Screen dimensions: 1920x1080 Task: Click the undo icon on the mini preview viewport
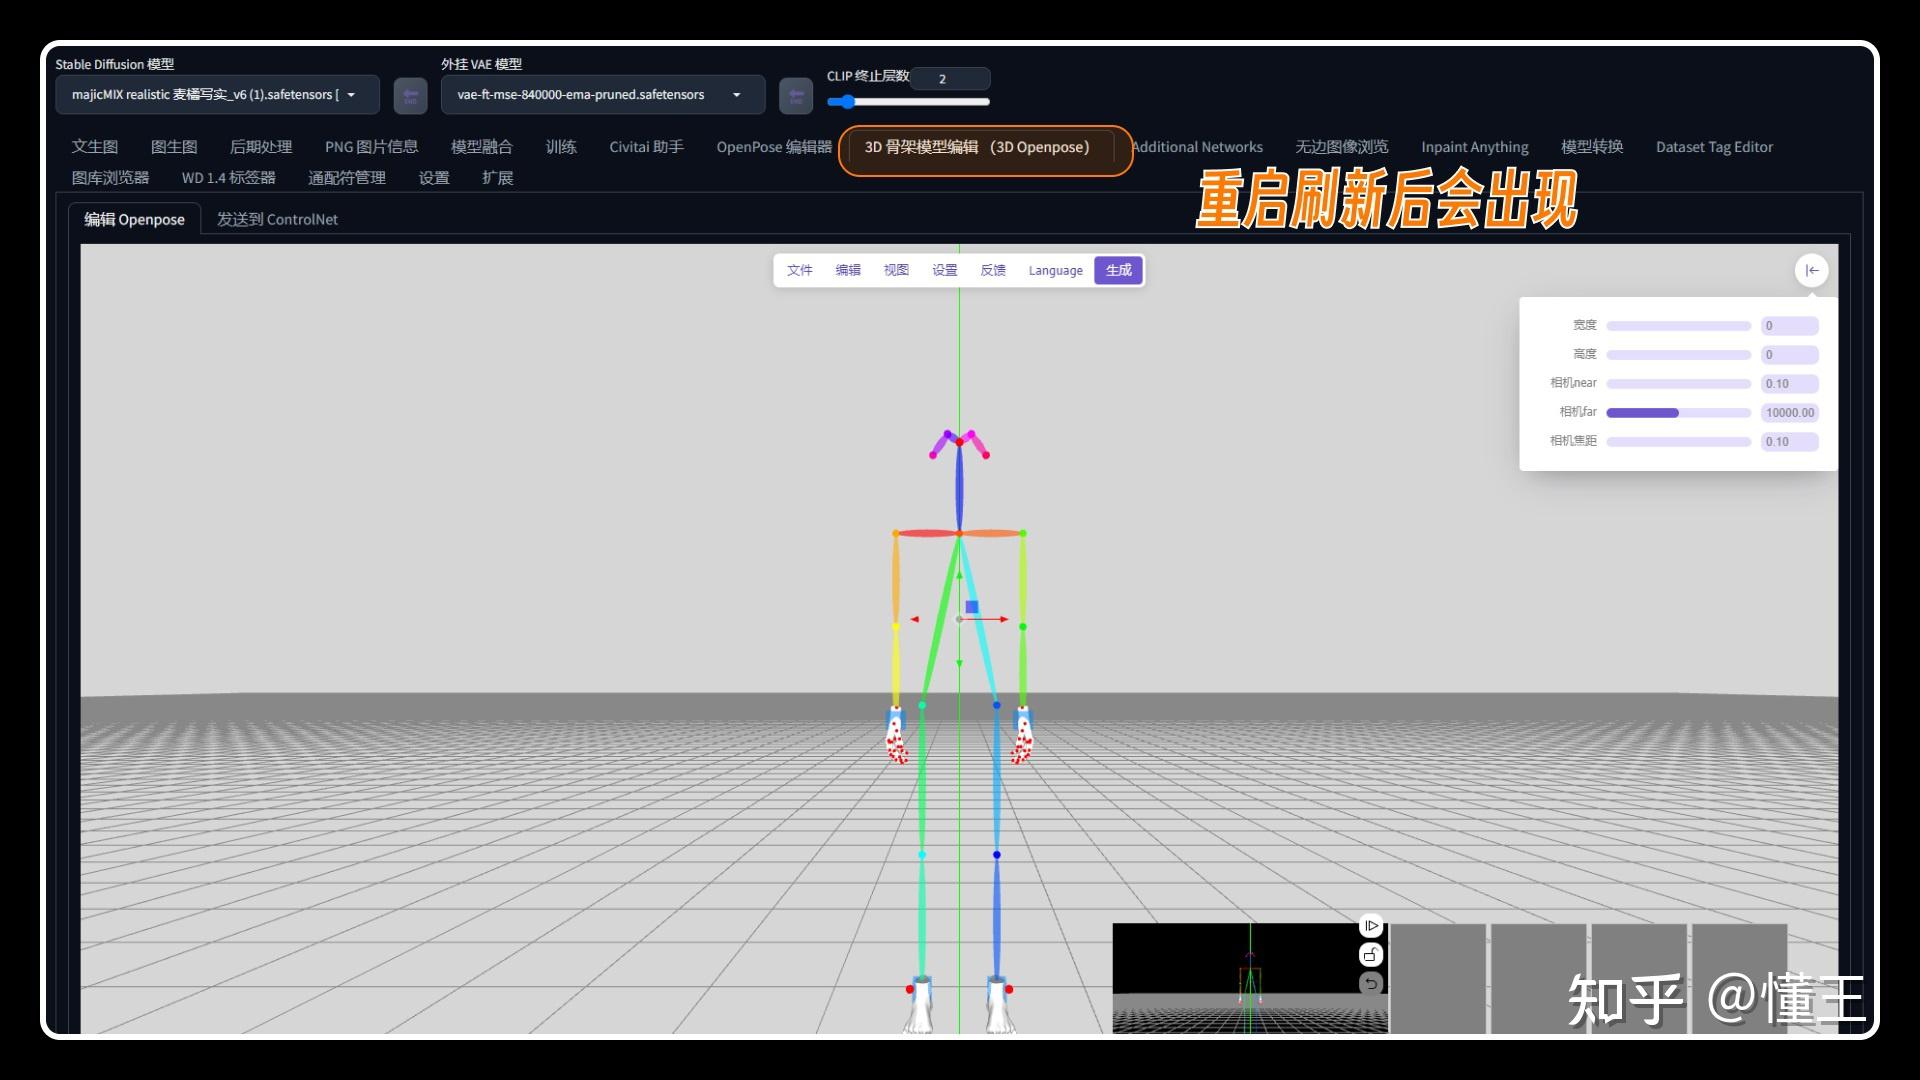coord(1371,985)
